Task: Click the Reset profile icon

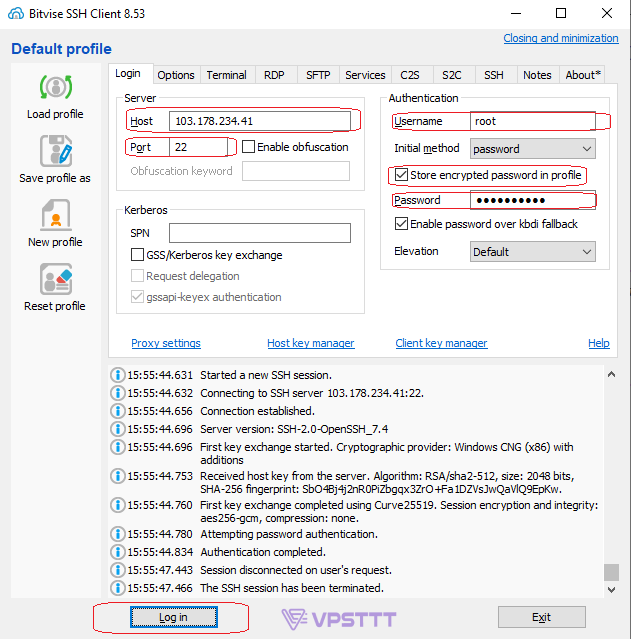Action: [56, 279]
